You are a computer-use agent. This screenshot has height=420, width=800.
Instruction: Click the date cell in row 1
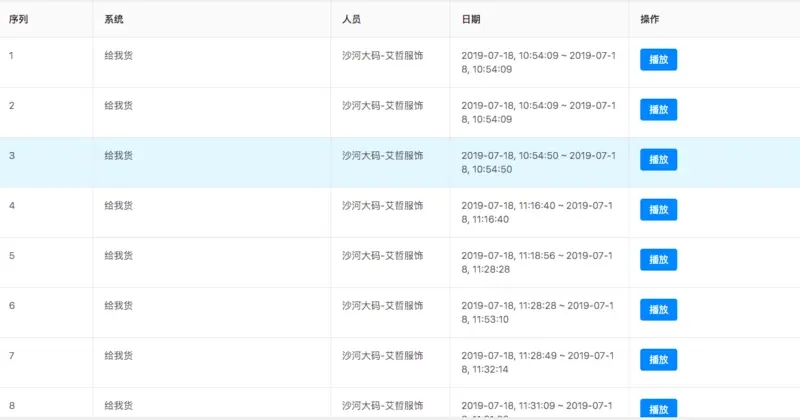(538, 62)
